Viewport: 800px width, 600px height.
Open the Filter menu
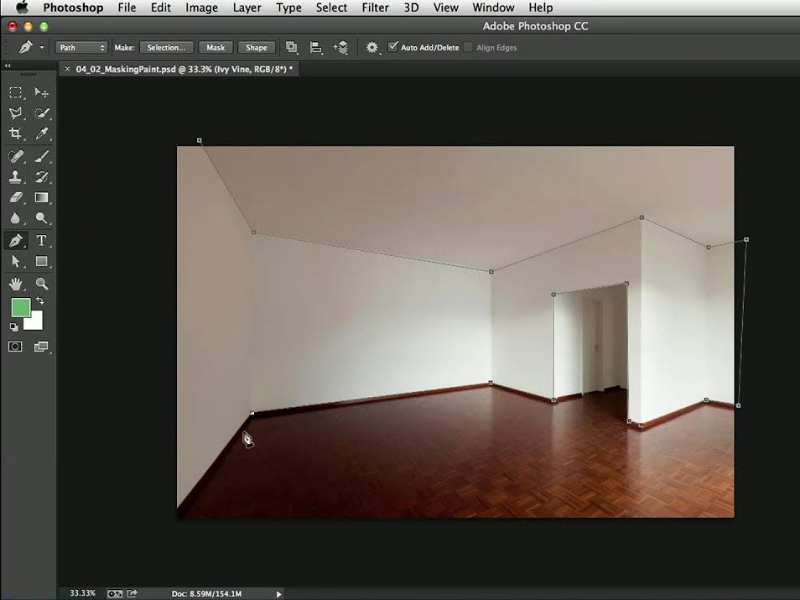375,8
